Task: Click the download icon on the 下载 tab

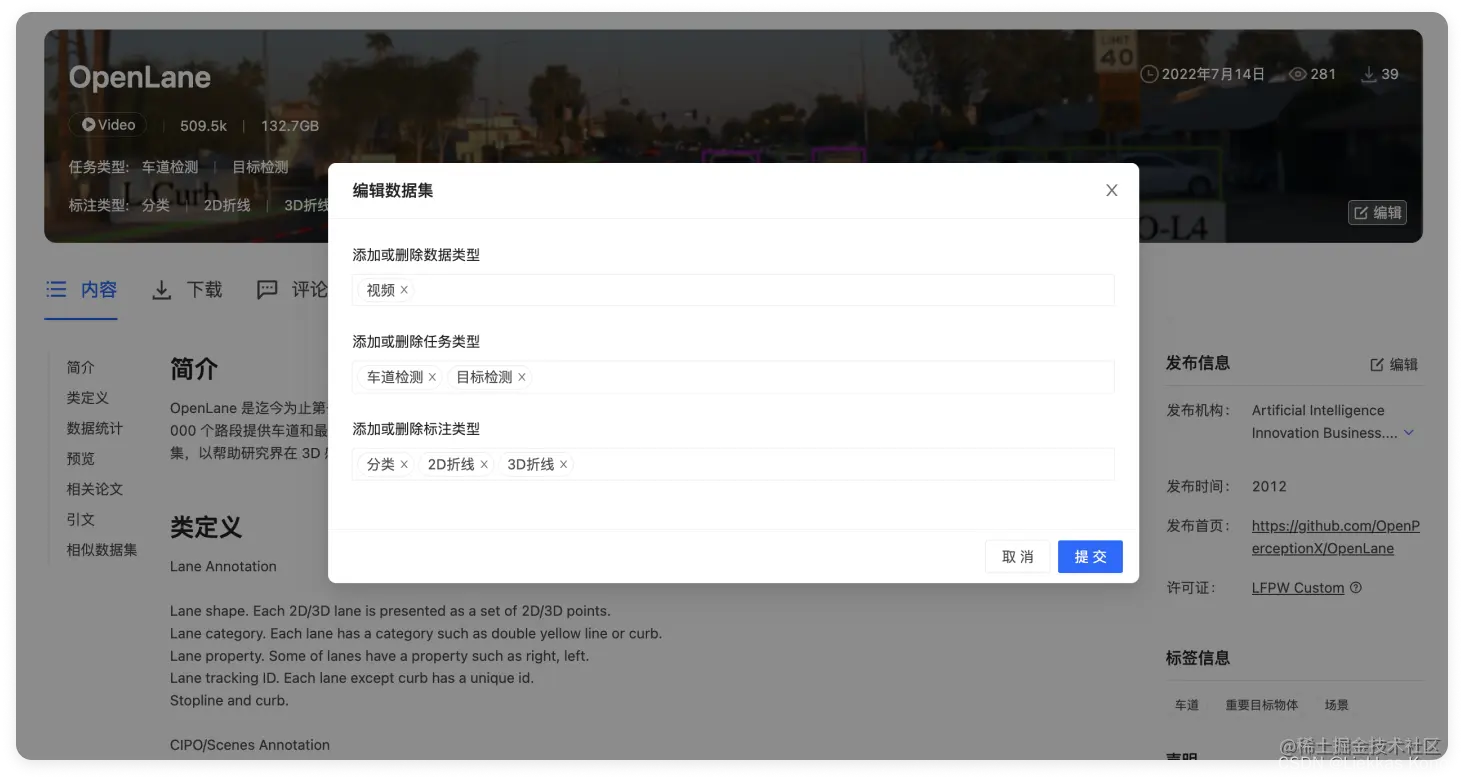Action: (x=161, y=289)
